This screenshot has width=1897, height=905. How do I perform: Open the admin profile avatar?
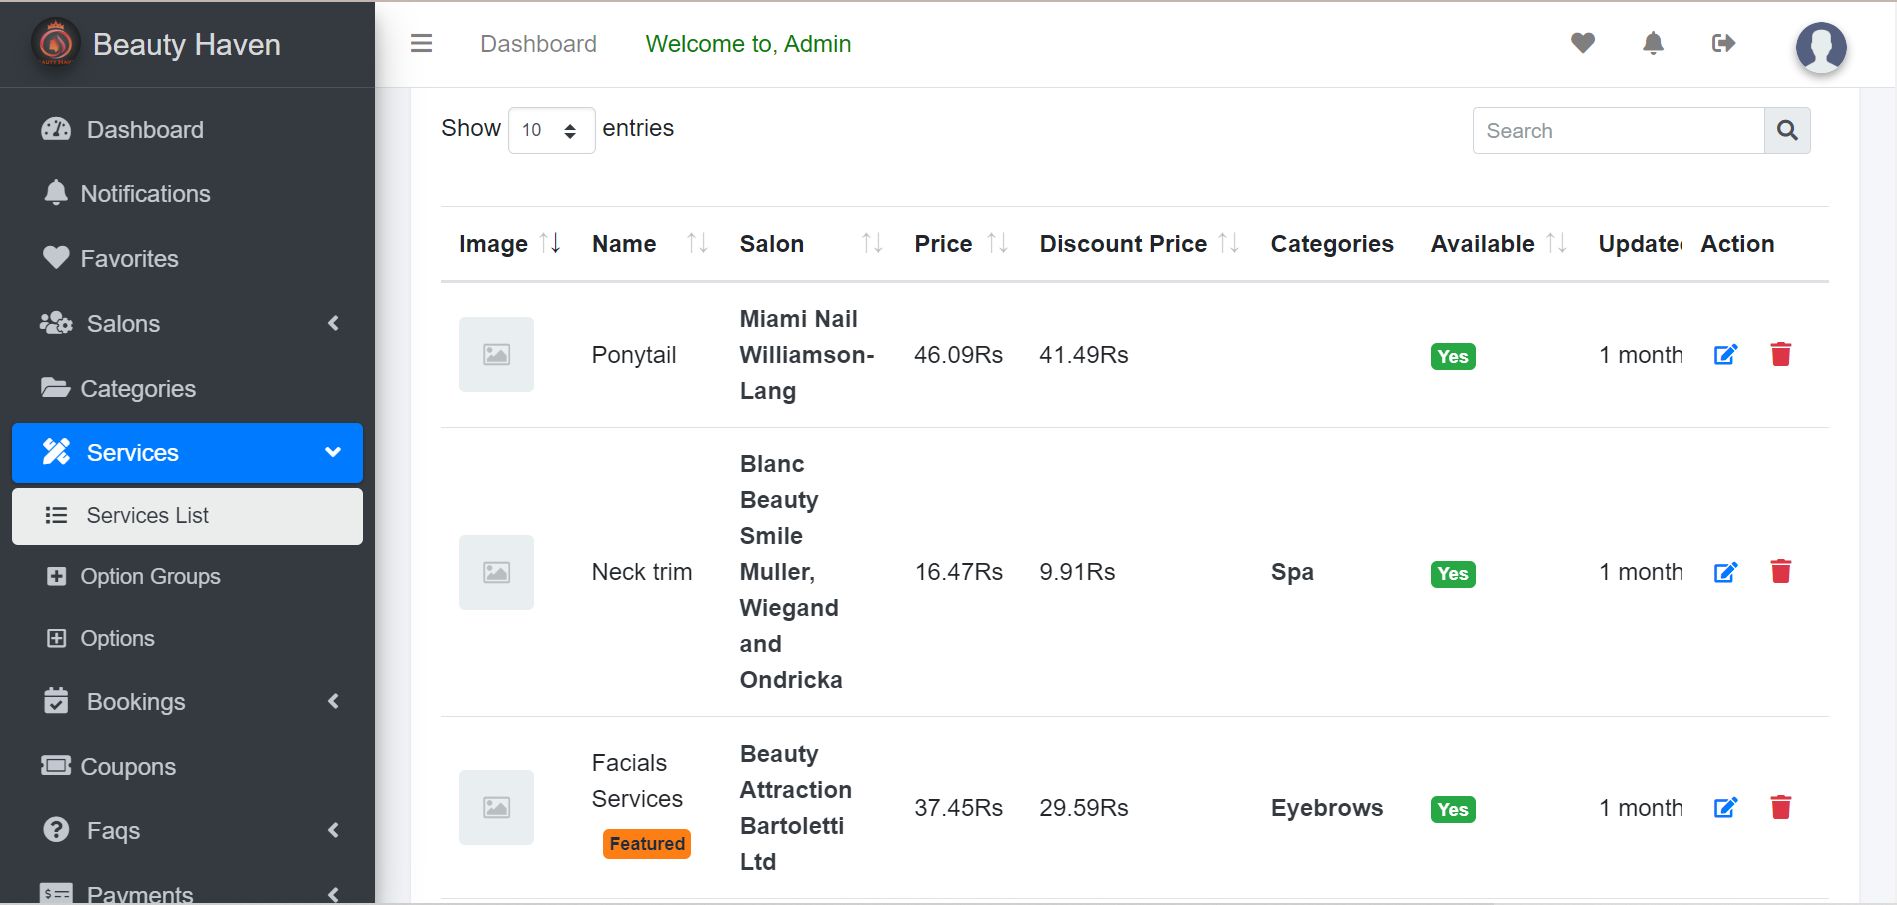click(1820, 46)
